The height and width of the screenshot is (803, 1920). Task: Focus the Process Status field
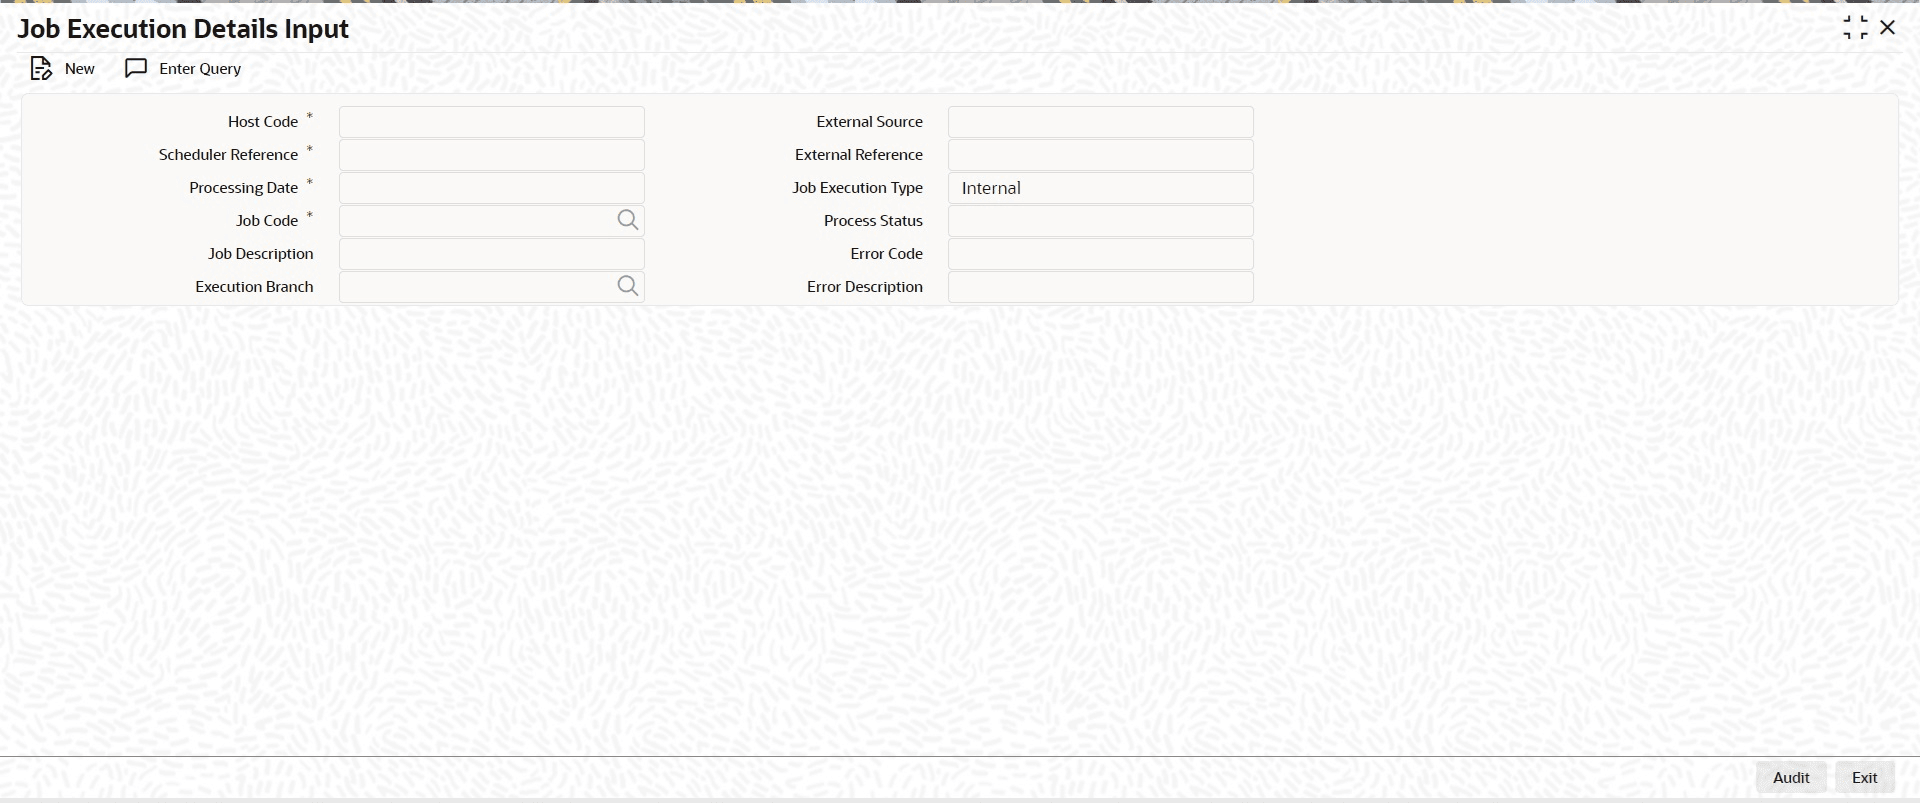[x=1101, y=221]
